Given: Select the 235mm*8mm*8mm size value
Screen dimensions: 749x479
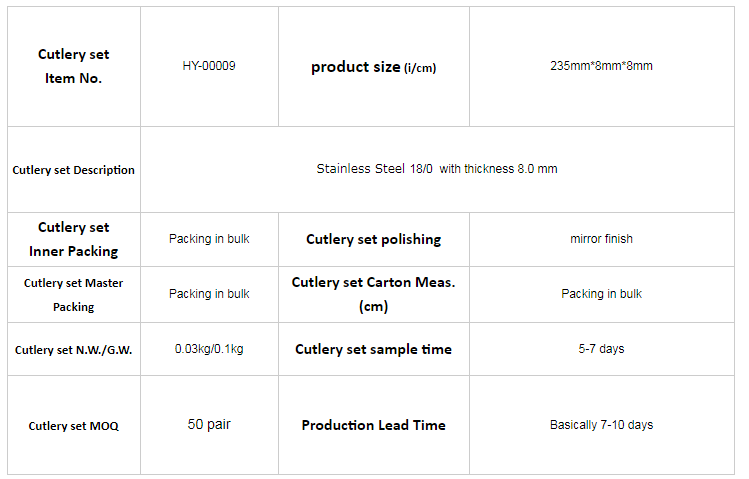Looking at the screenshot, I should coord(601,66).
